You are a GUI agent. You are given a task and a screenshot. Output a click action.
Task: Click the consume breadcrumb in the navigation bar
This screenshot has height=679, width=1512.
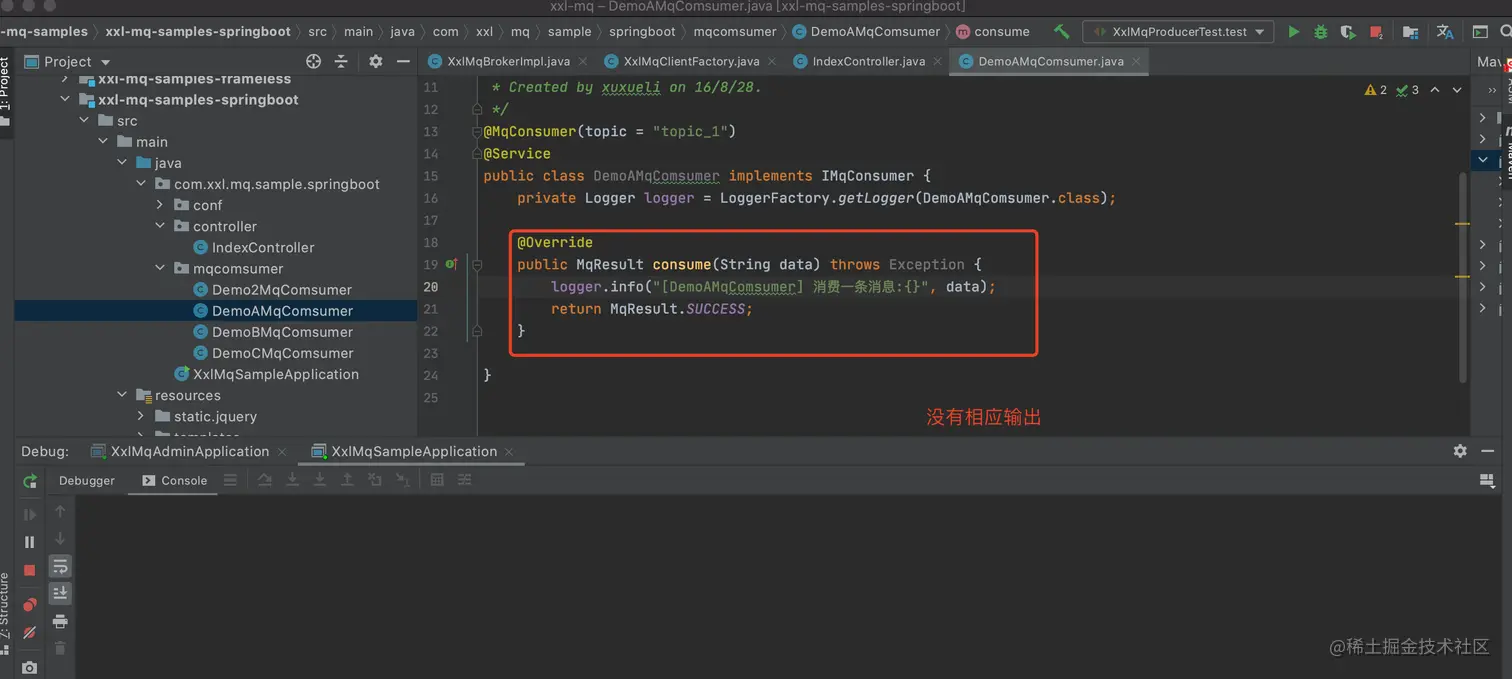(x=992, y=32)
